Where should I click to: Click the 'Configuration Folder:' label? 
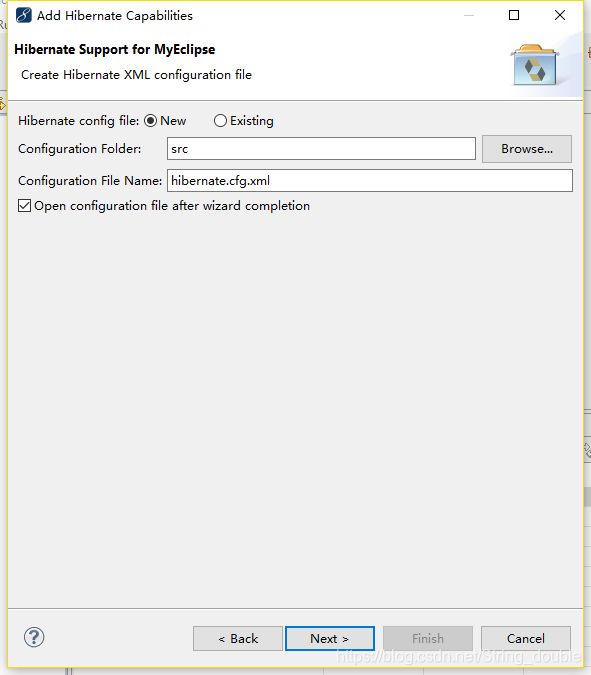click(80, 149)
